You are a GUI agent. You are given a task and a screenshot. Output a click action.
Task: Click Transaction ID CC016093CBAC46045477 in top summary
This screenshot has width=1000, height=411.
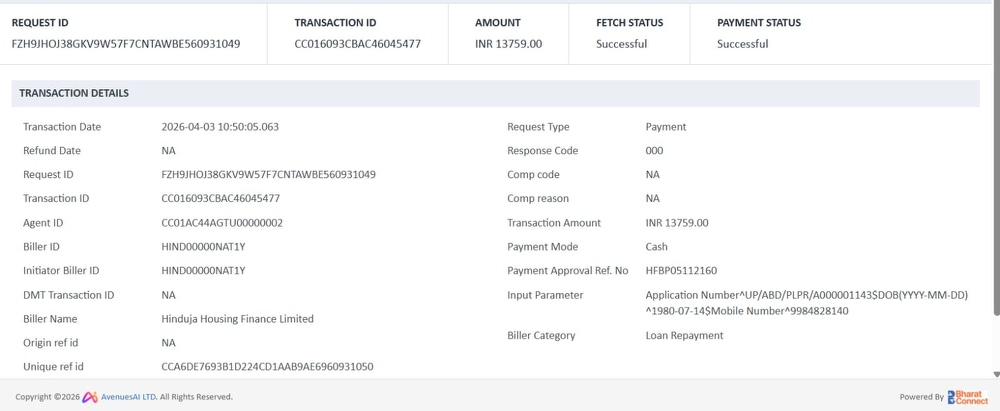(357, 44)
